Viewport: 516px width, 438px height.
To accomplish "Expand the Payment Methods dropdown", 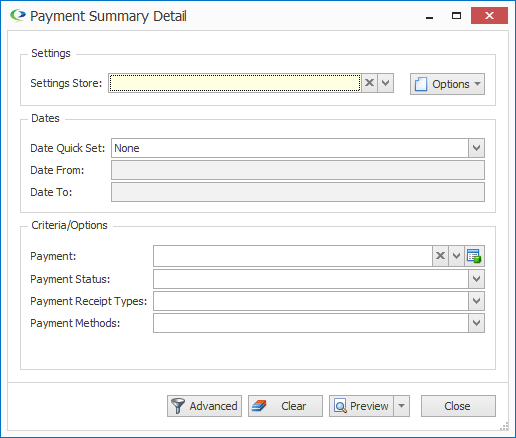I will 476,323.
